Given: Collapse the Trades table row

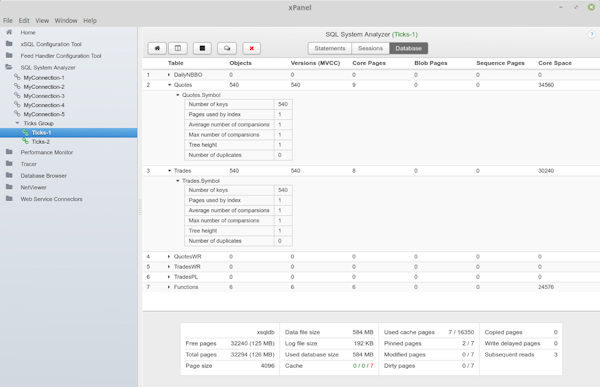Looking at the screenshot, I should 169,171.
